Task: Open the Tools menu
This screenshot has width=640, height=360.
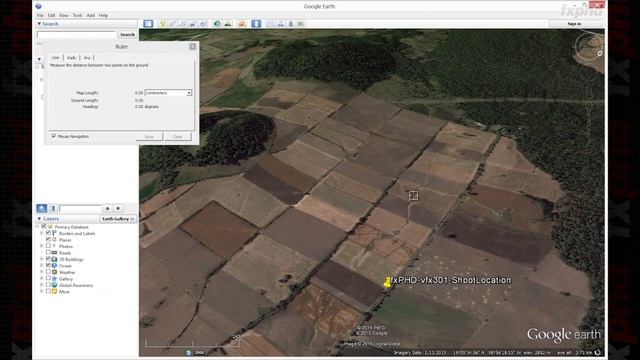Action: click(78, 15)
